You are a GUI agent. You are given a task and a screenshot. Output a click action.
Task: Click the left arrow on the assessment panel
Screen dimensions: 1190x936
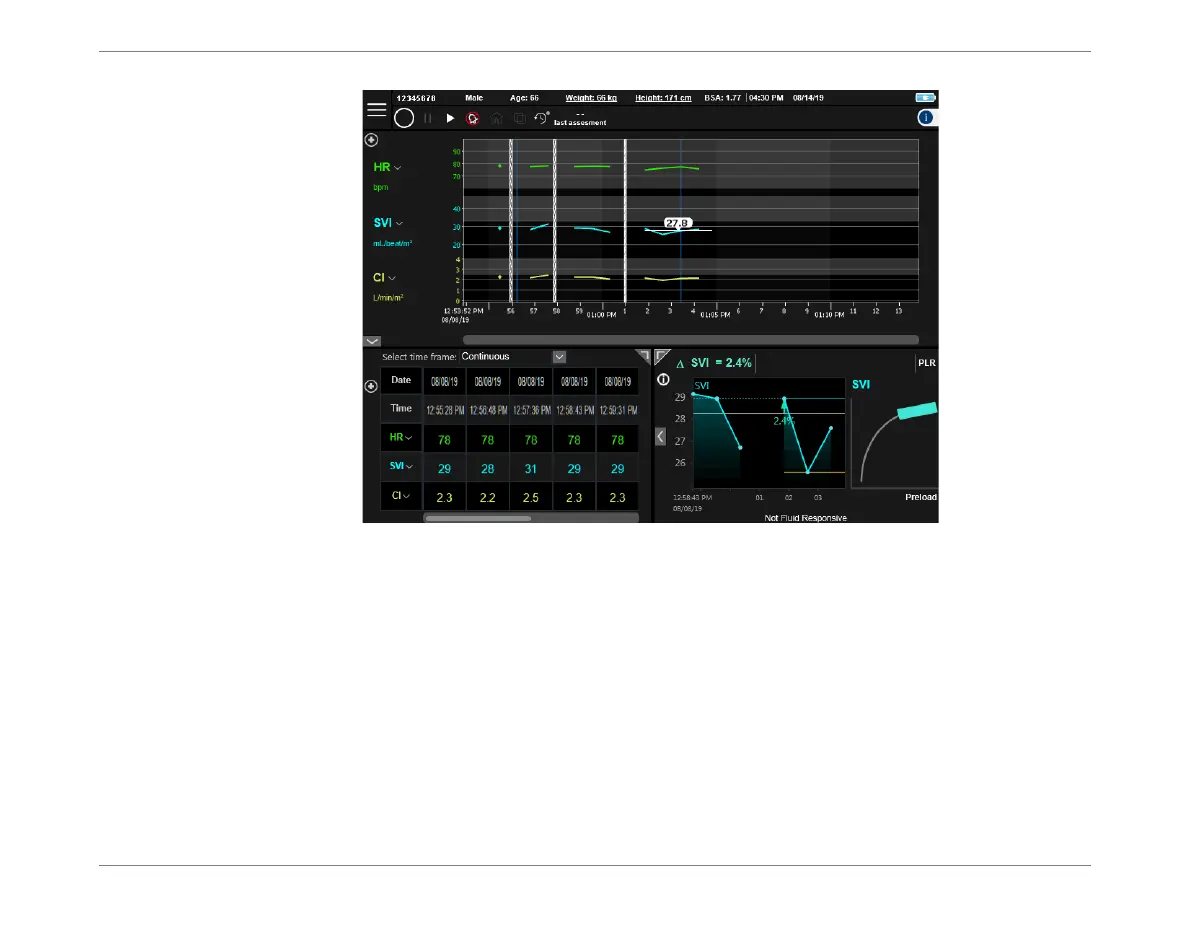click(660, 436)
